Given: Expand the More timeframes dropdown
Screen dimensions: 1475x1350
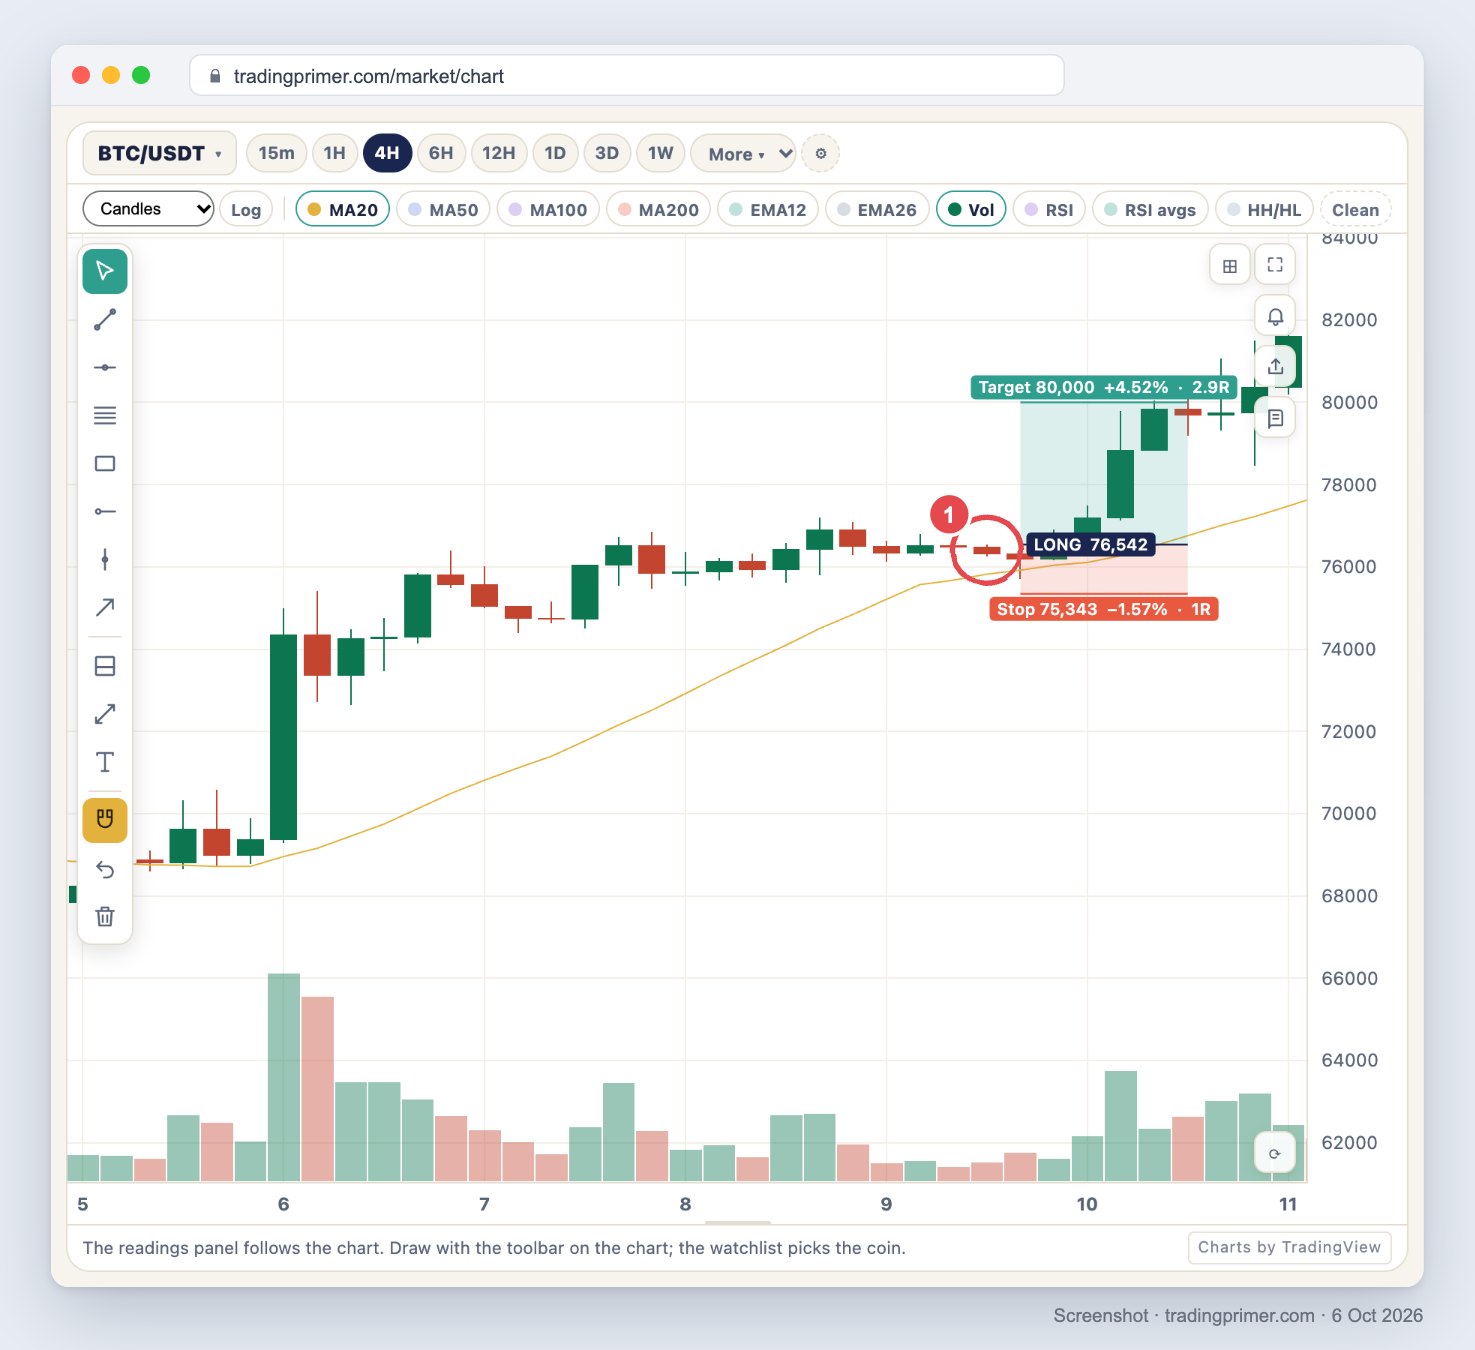Looking at the screenshot, I should tap(743, 153).
